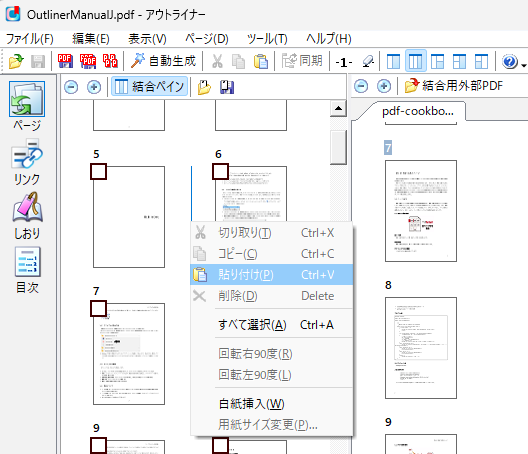Switch to the しおり sidebar panel
528x454 pixels.
point(27,216)
